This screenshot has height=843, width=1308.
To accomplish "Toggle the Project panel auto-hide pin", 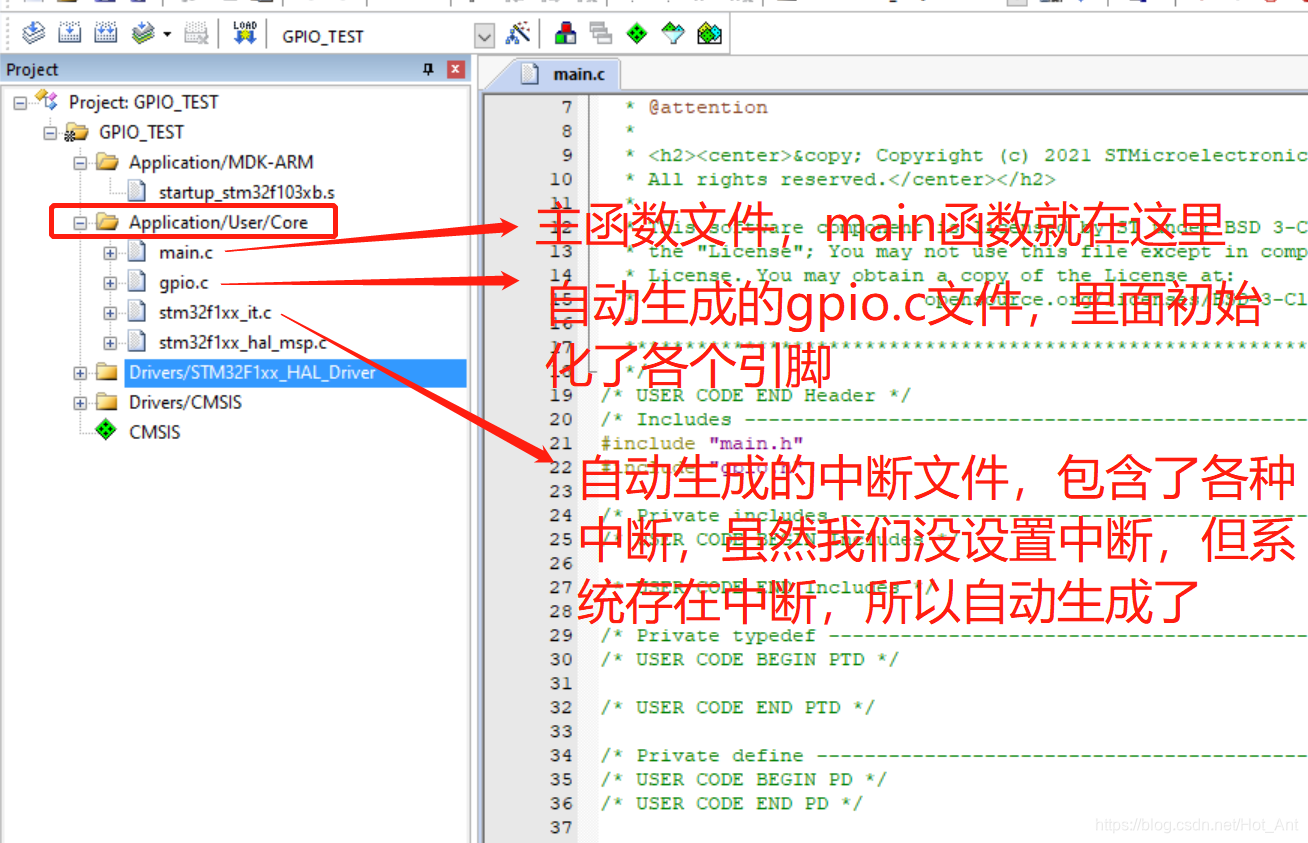I will 429,69.
